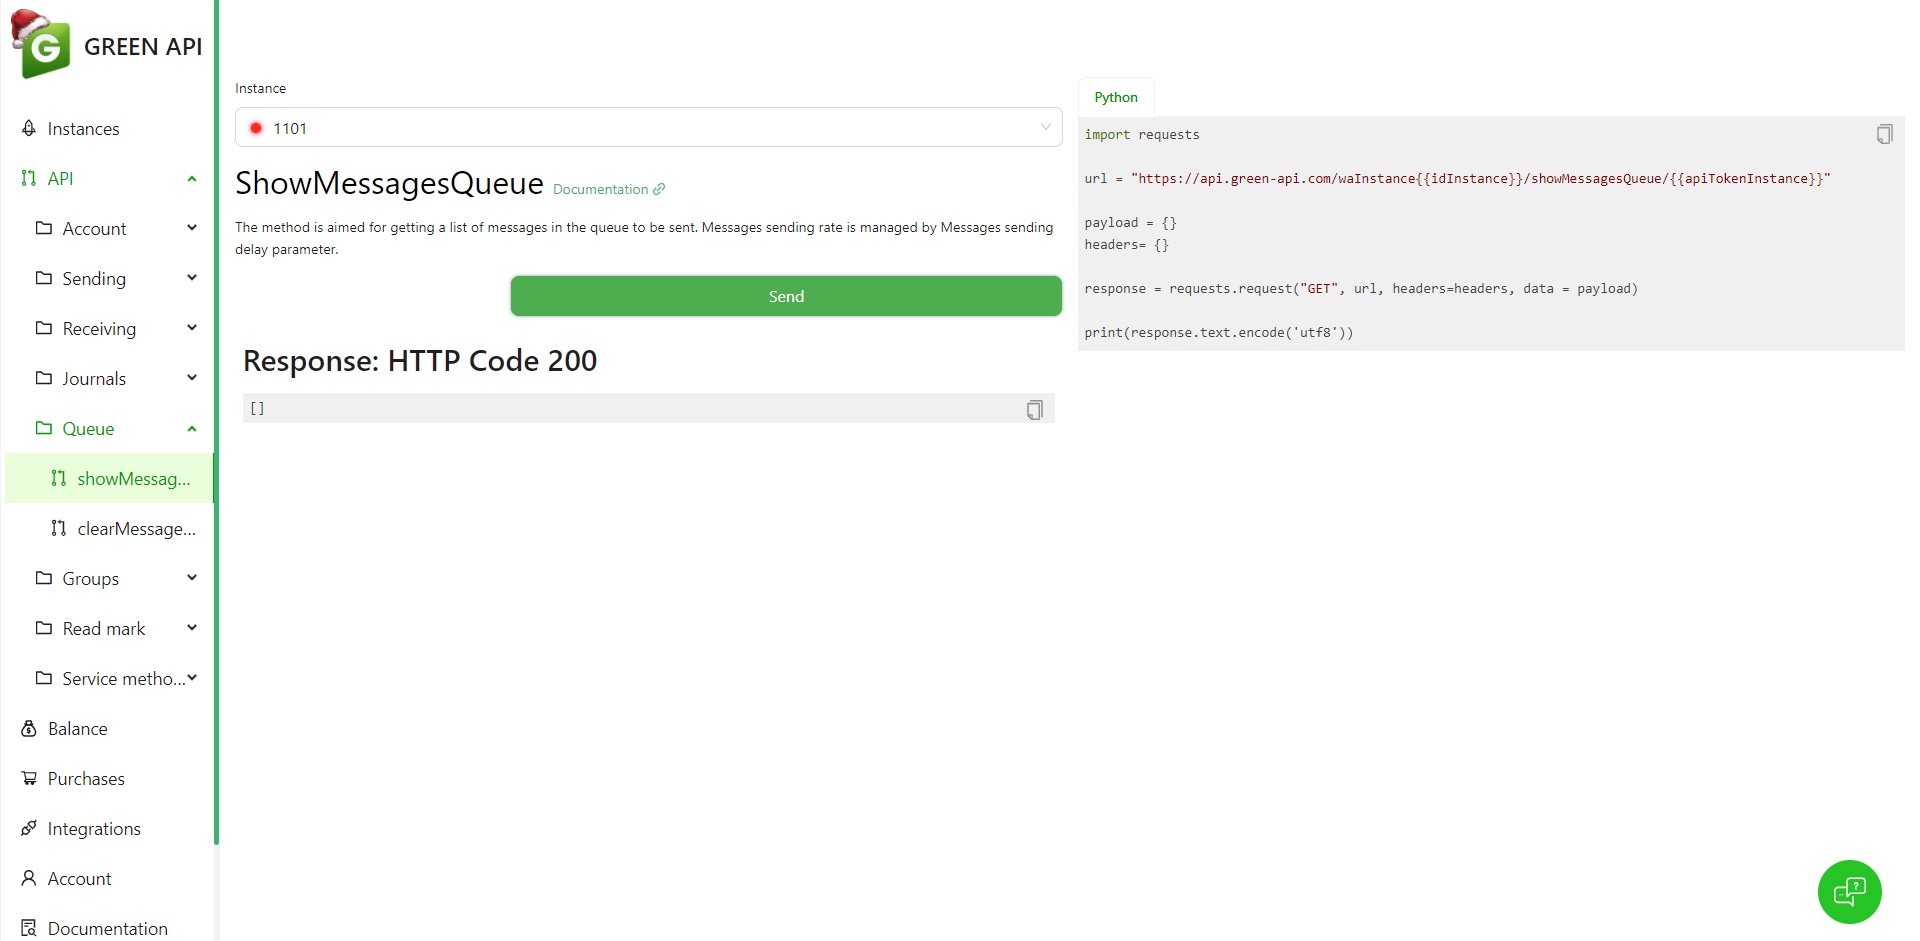Select the showMessages queue method
This screenshot has width=1920, height=941.
pos(135,478)
